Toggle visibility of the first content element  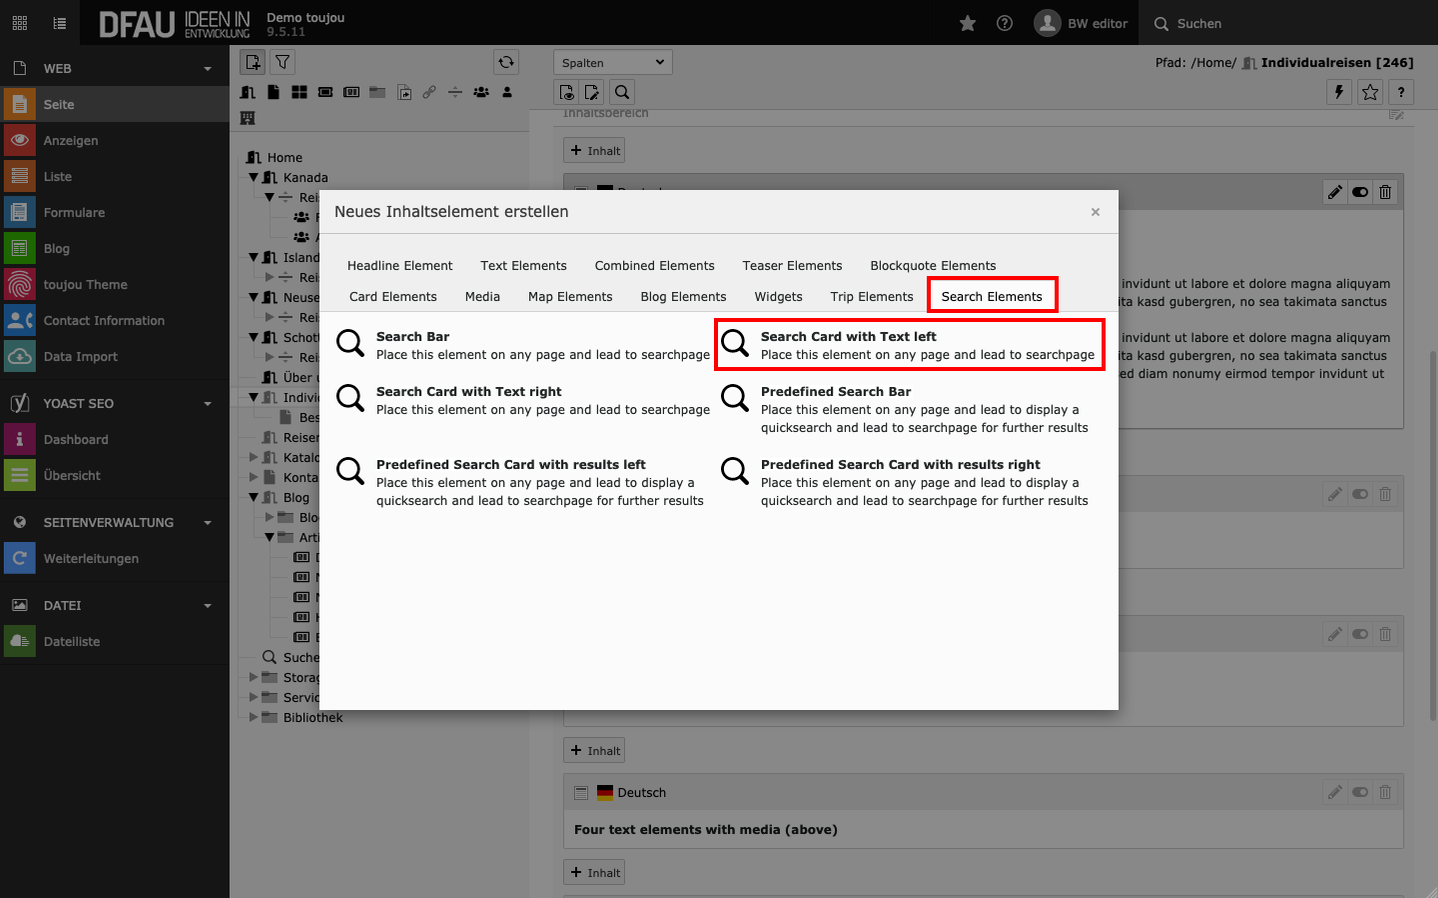pyautogui.click(x=1360, y=192)
